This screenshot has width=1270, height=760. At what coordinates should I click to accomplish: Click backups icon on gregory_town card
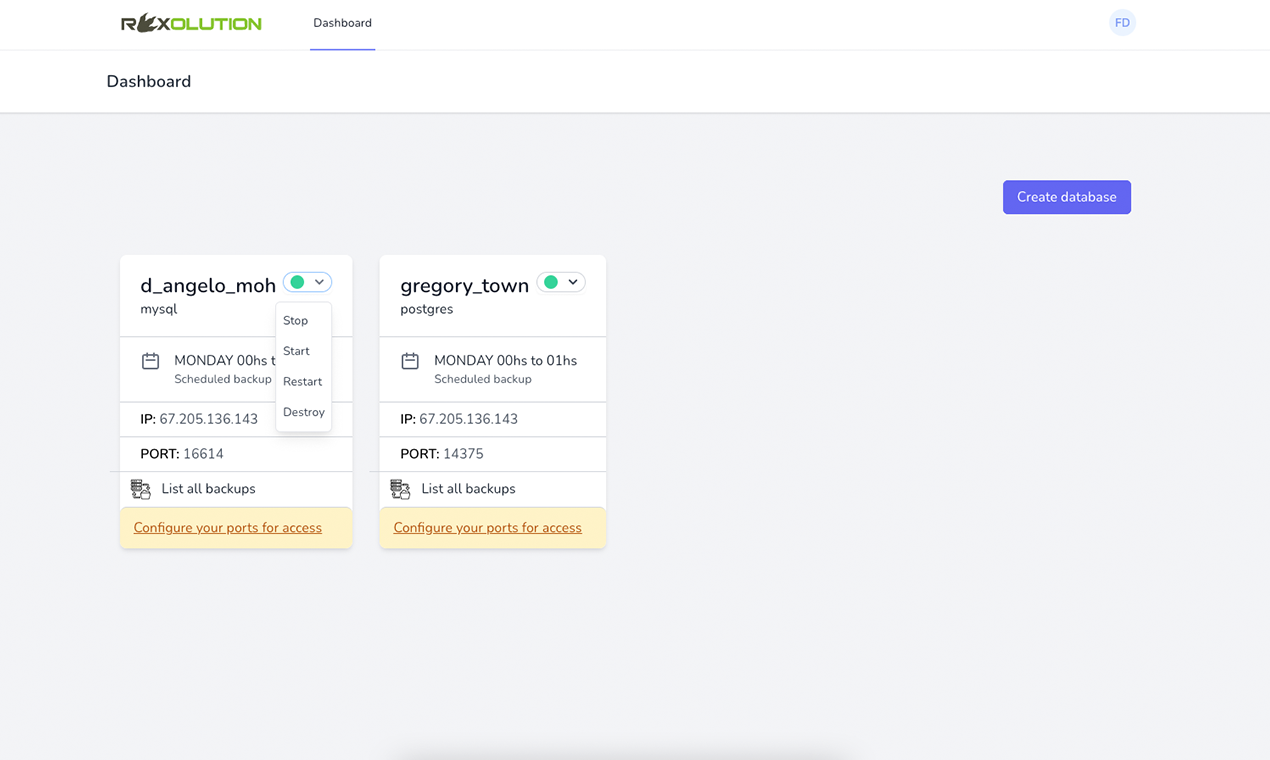tap(400, 489)
